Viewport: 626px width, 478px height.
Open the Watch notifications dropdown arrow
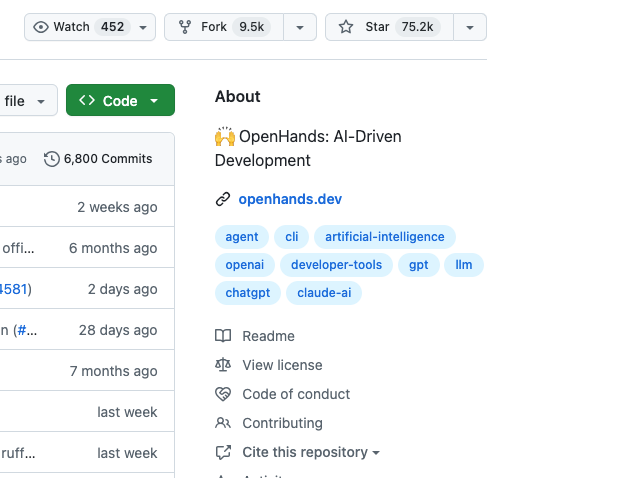coord(143,28)
